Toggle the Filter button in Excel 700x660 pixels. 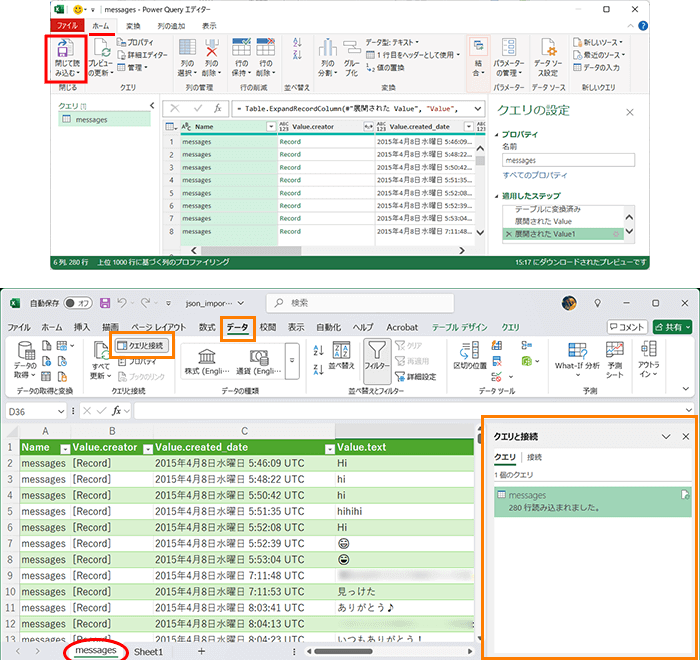tap(377, 361)
